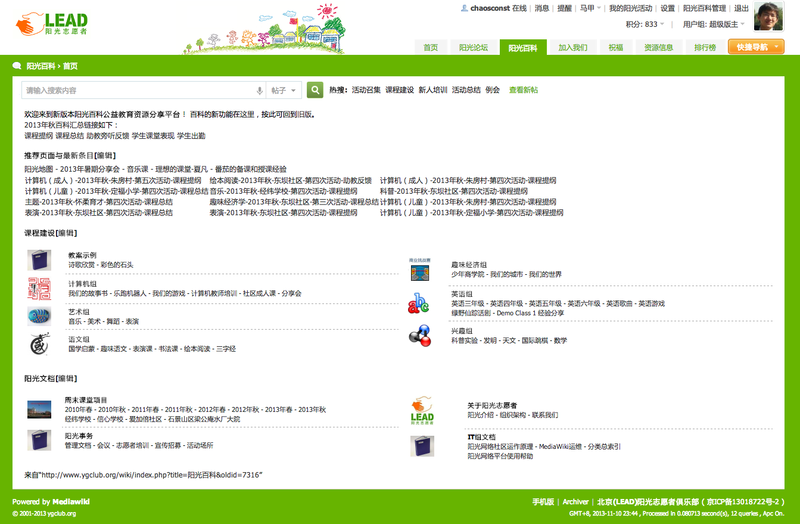Click the user avatar photo
The height and width of the screenshot is (524, 800).
tap(772, 16)
